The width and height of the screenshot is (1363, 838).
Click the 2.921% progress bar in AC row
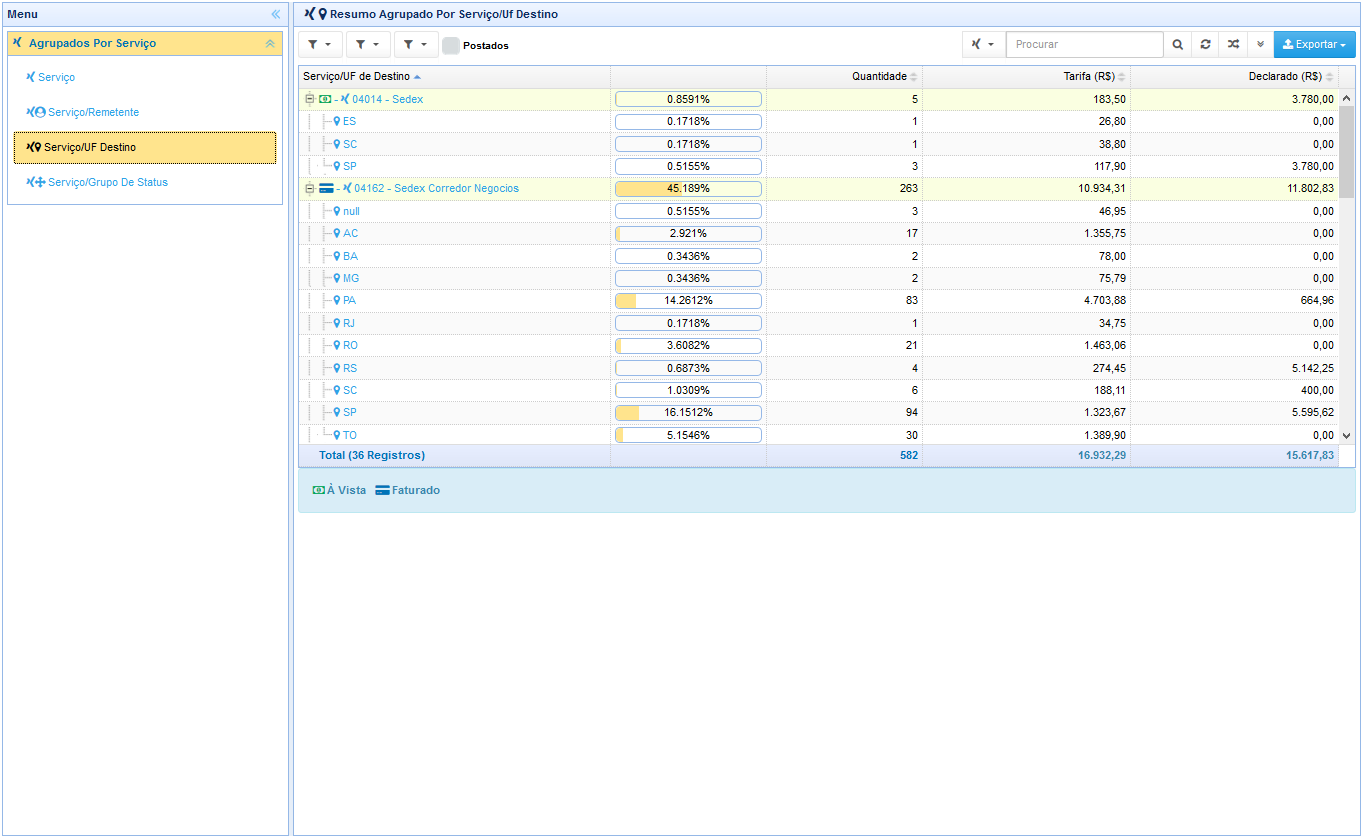(688, 233)
